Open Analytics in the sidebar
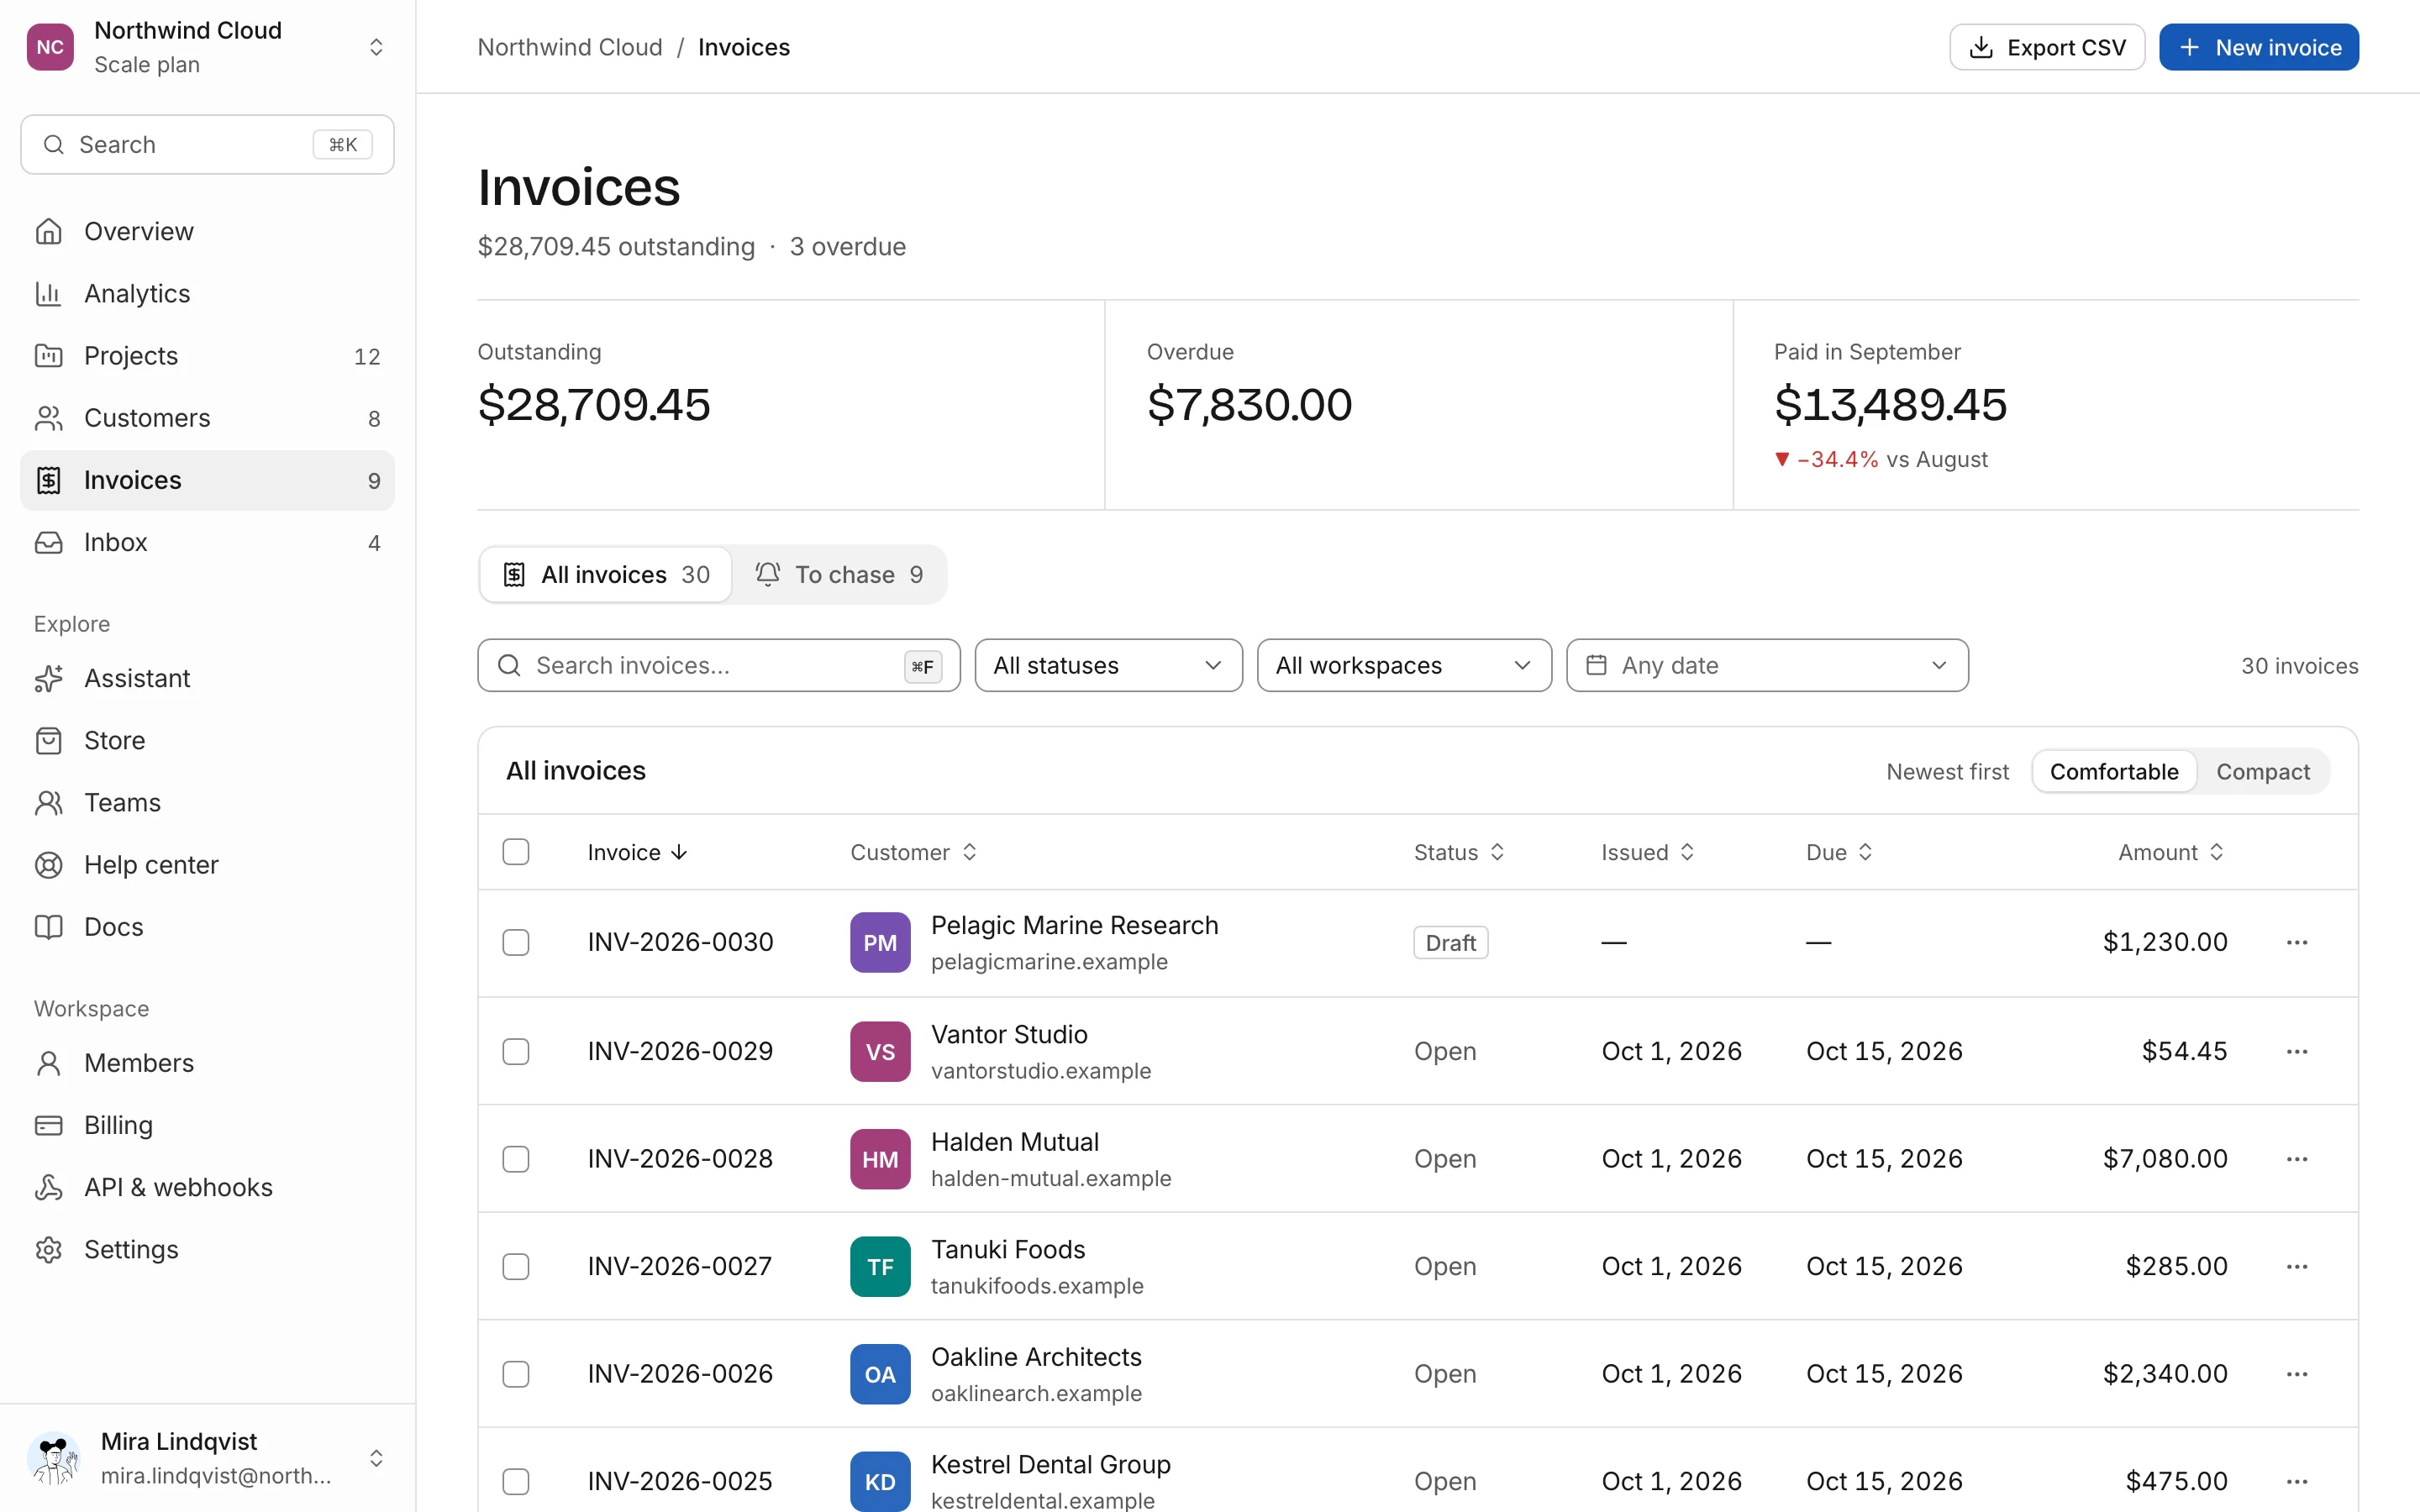This screenshot has height=1512, width=2420. [x=207, y=293]
